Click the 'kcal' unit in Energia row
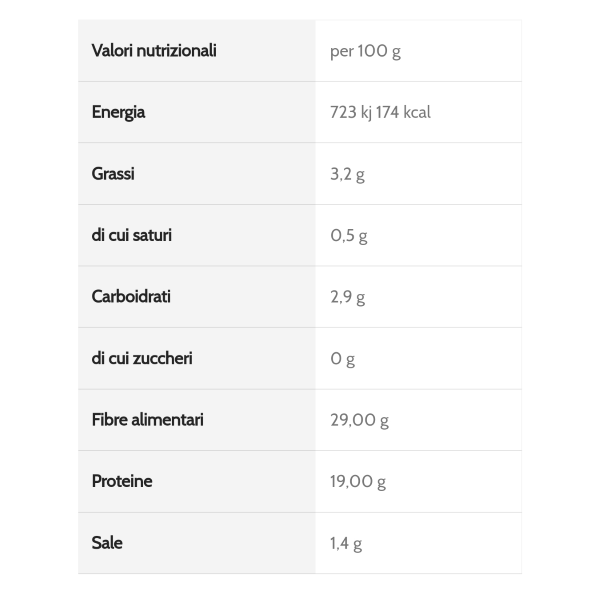The height and width of the screenshot is (600, 600). click(417, 112)
